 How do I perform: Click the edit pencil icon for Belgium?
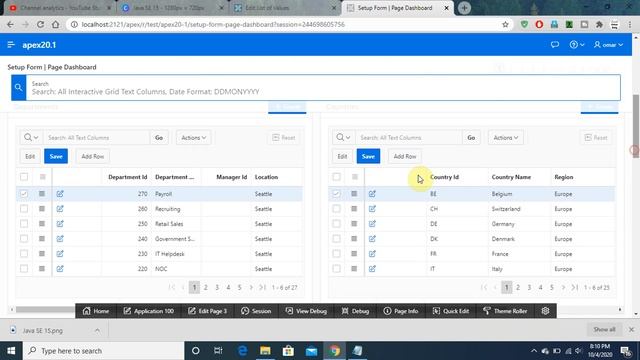click(372, 194)
